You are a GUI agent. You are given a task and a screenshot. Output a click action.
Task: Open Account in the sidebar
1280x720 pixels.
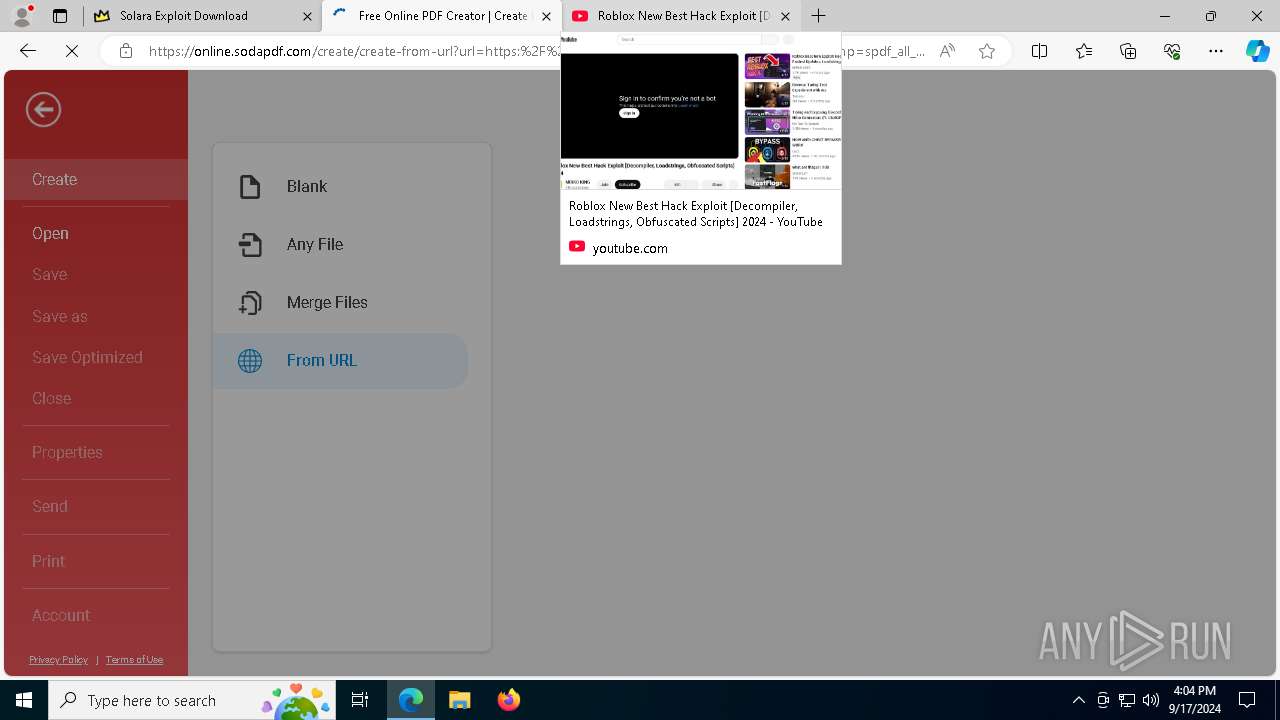[60, 615]
